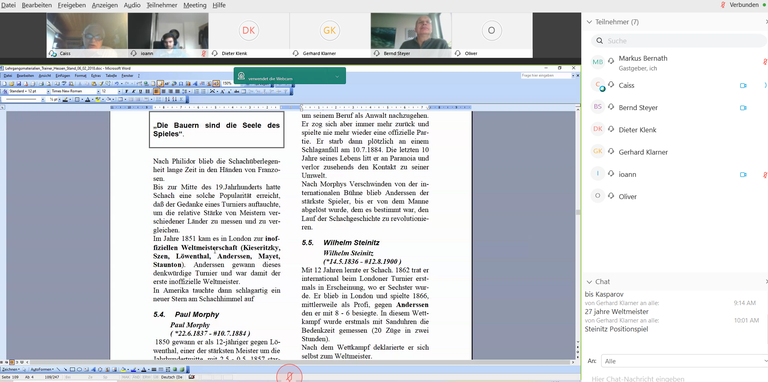Image resolution: width=768 pixels, height=382 pixels.
Task: Open the Meeting menu
Action: click(x=195, y=5)
